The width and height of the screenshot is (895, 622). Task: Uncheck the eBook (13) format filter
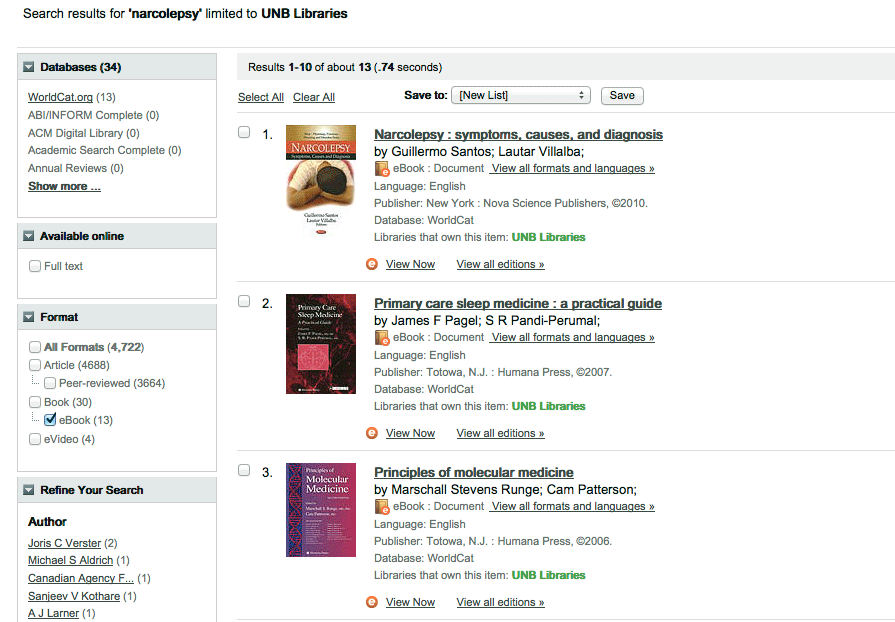pyautogui.click(x=50, y=420)
